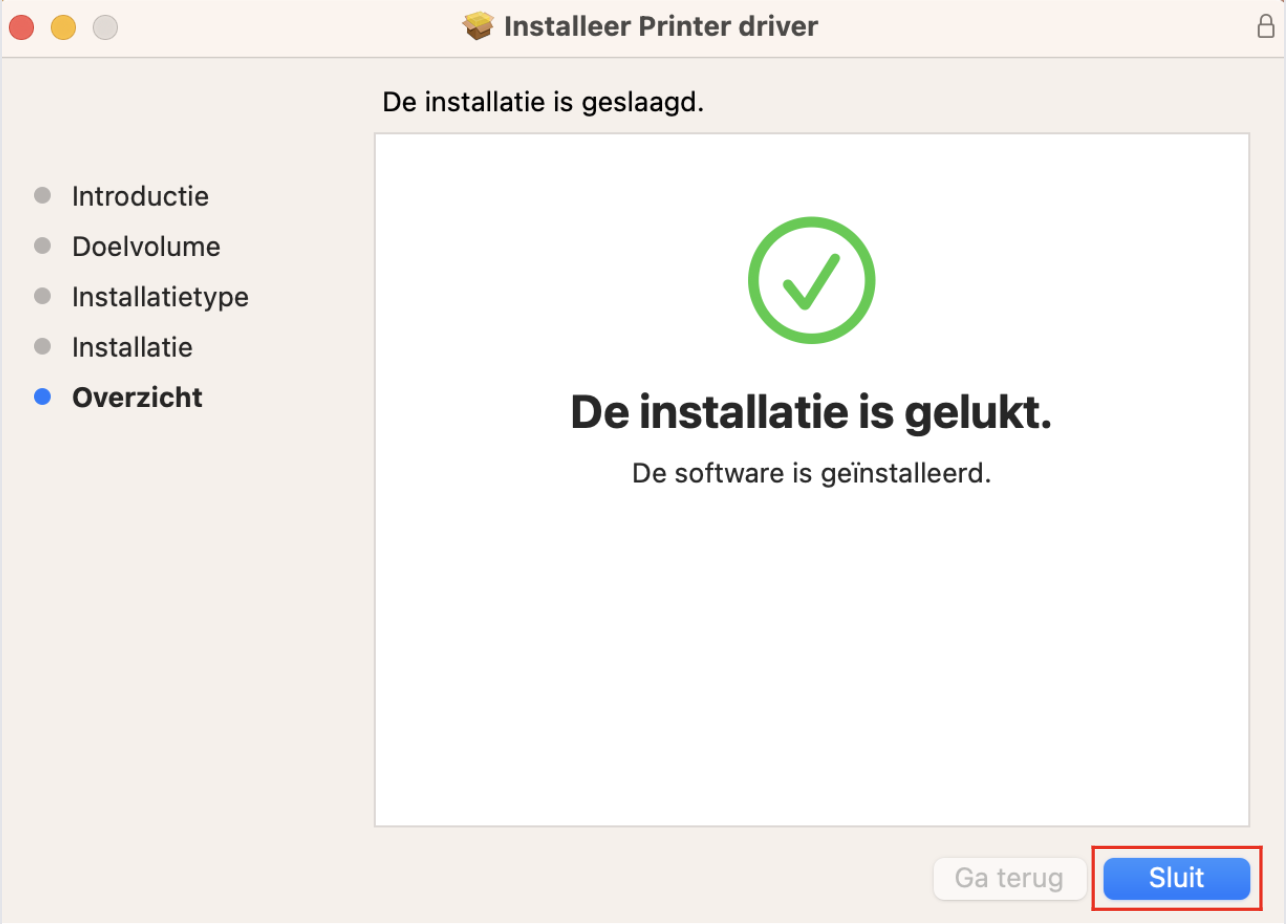Click the lock icon in title bar
This screenshot has height=924, width=1286.
click(1265, 26)
